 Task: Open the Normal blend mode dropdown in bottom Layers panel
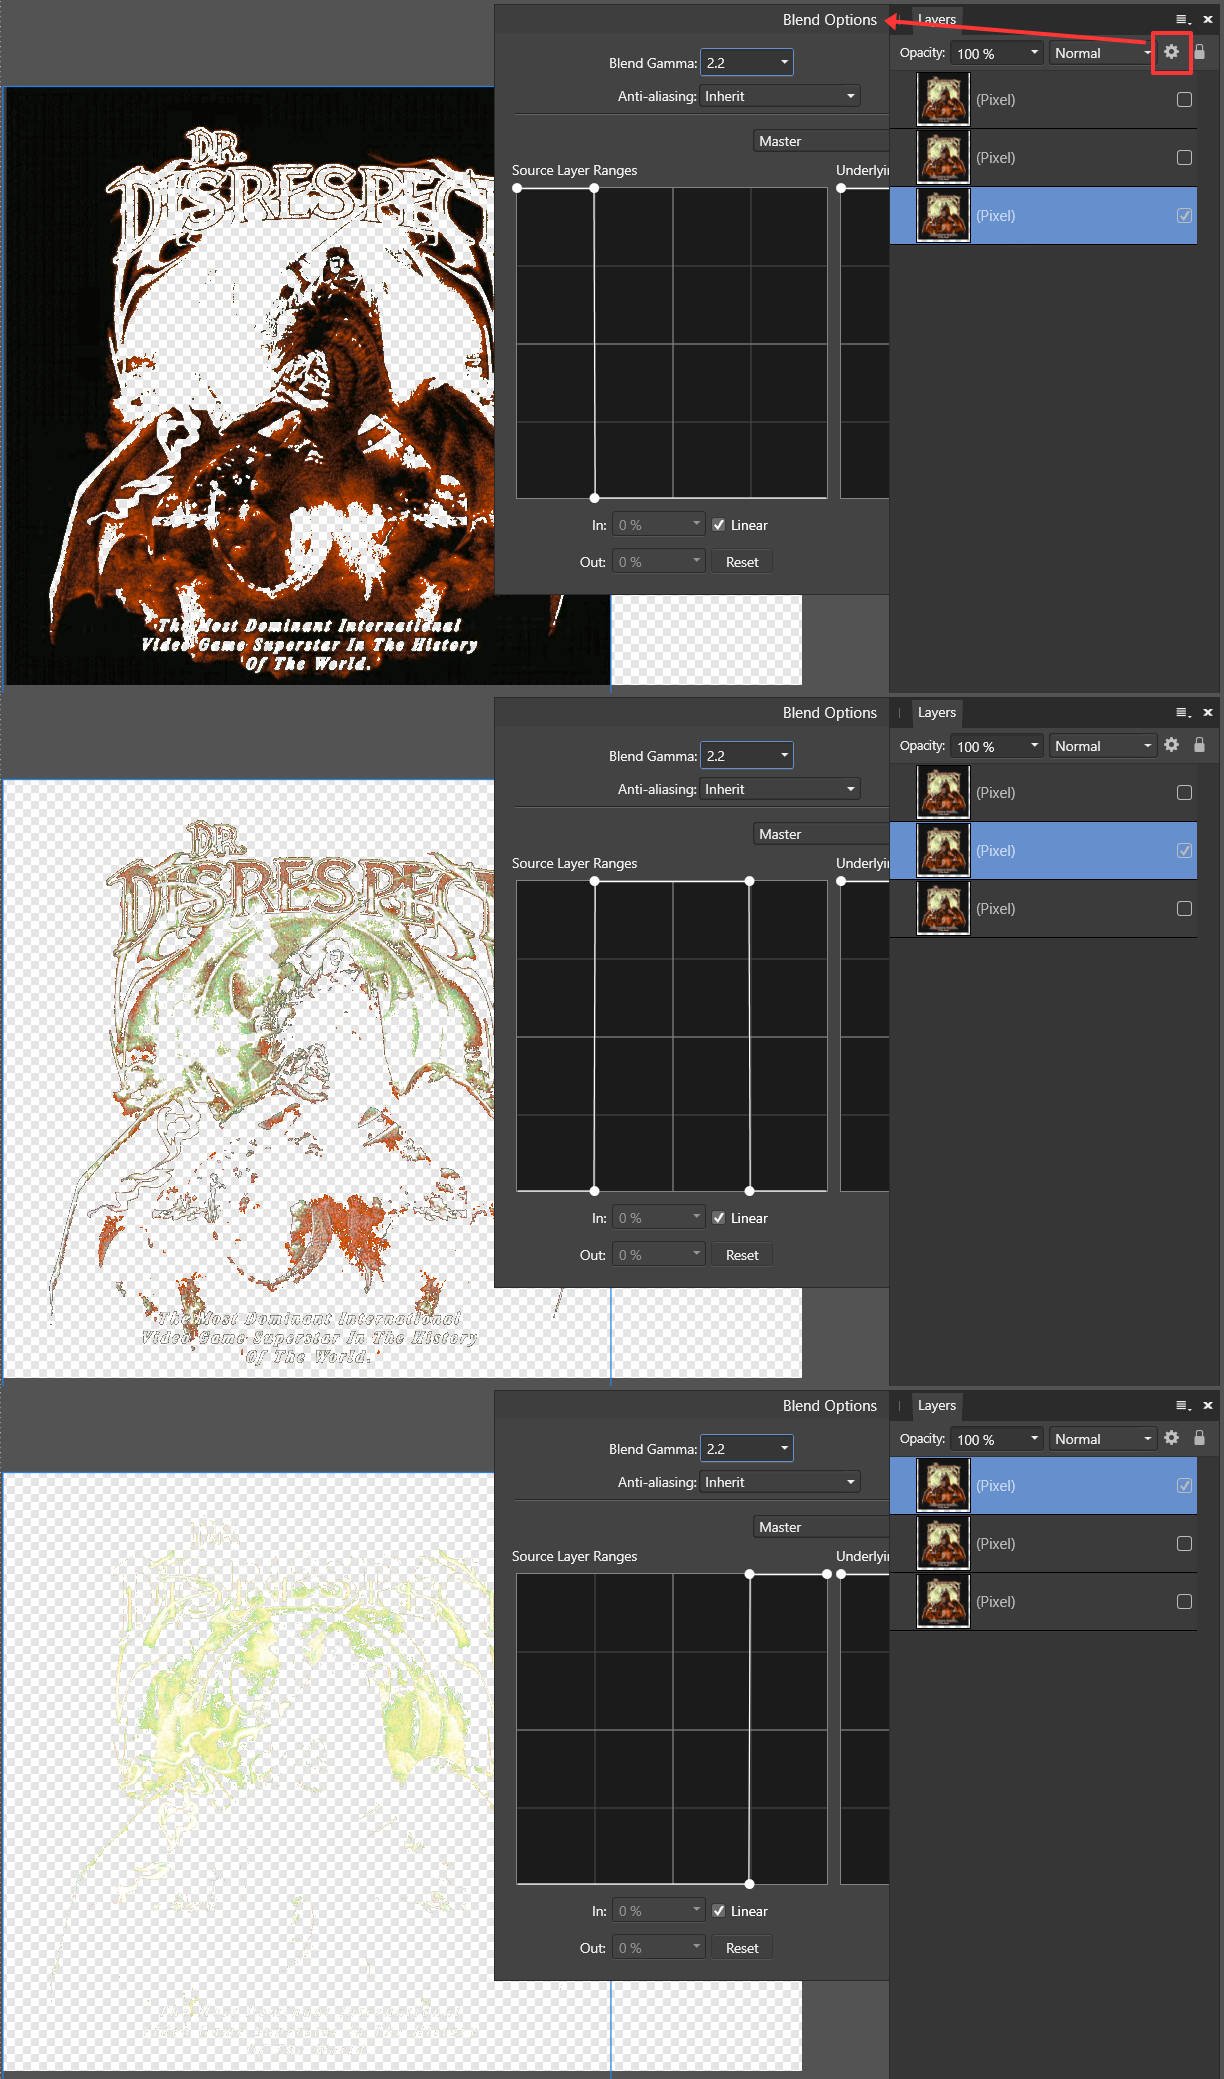(1102, 1439)
